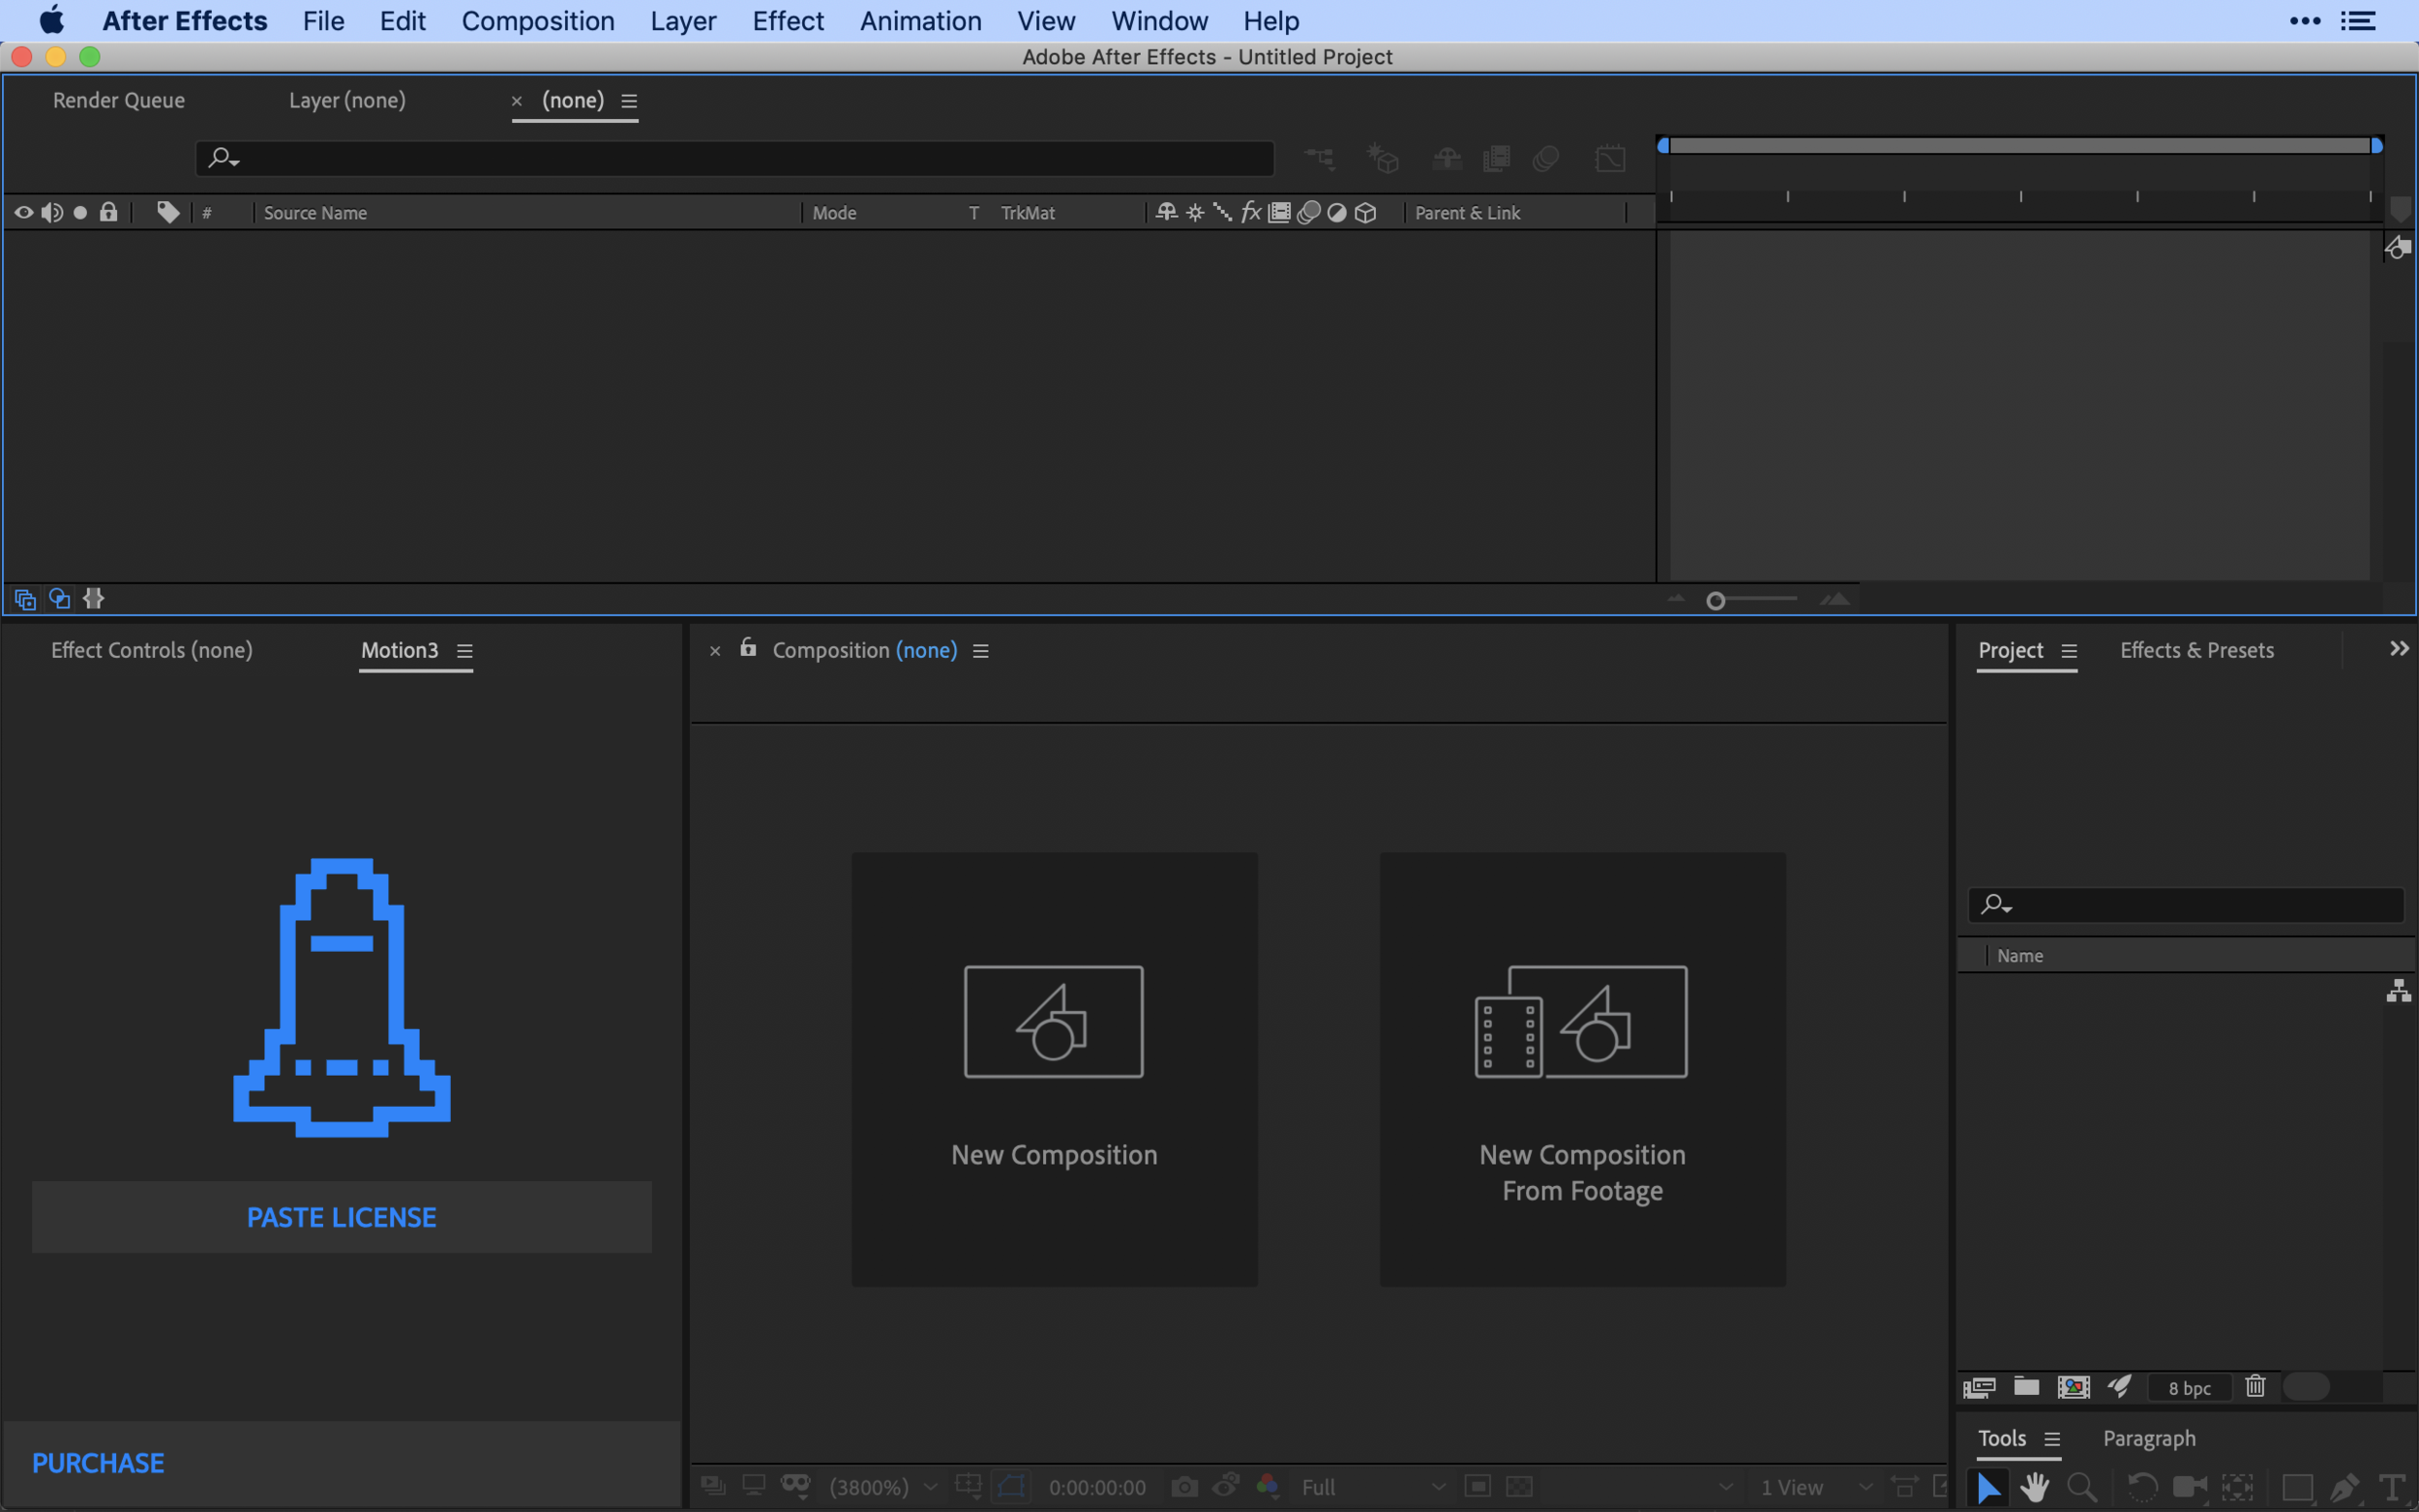The height and width of the screenshot is (1512, 2419).
Task: Open the Window menu
Action: pos(1159,21)
